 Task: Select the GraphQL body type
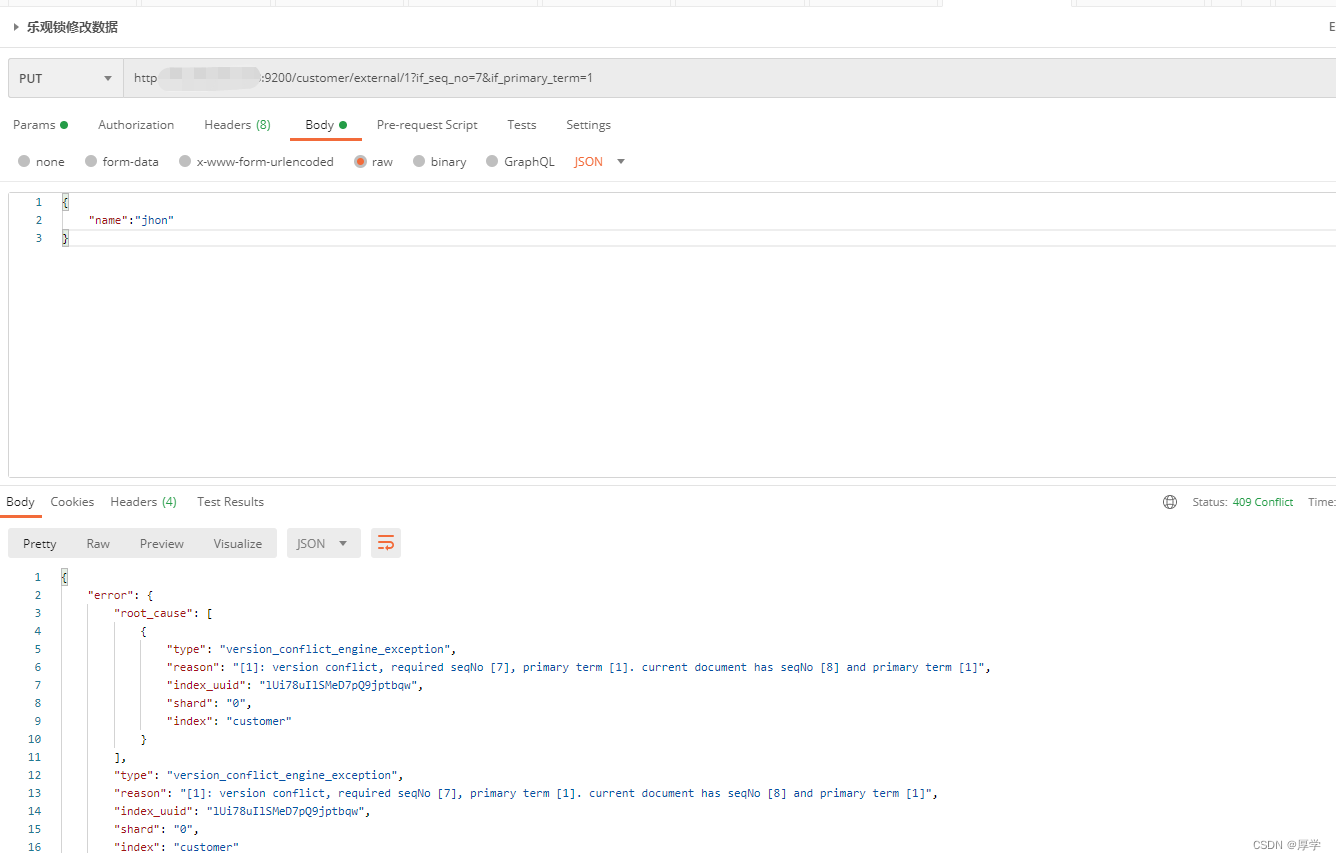(520, 162)
